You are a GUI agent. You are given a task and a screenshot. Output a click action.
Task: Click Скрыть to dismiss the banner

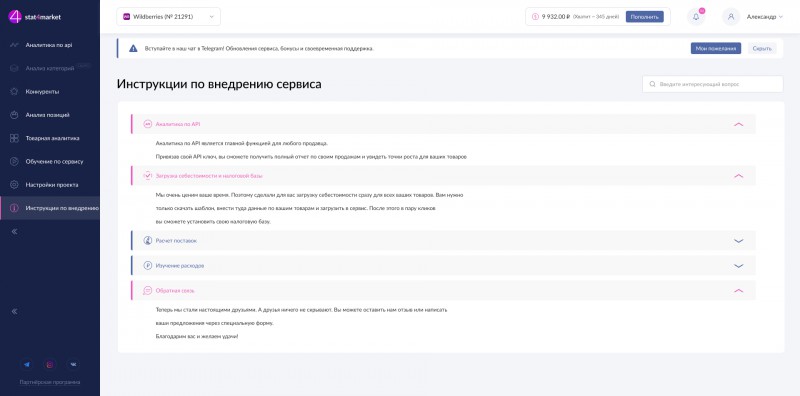click(x=762, y=48)
